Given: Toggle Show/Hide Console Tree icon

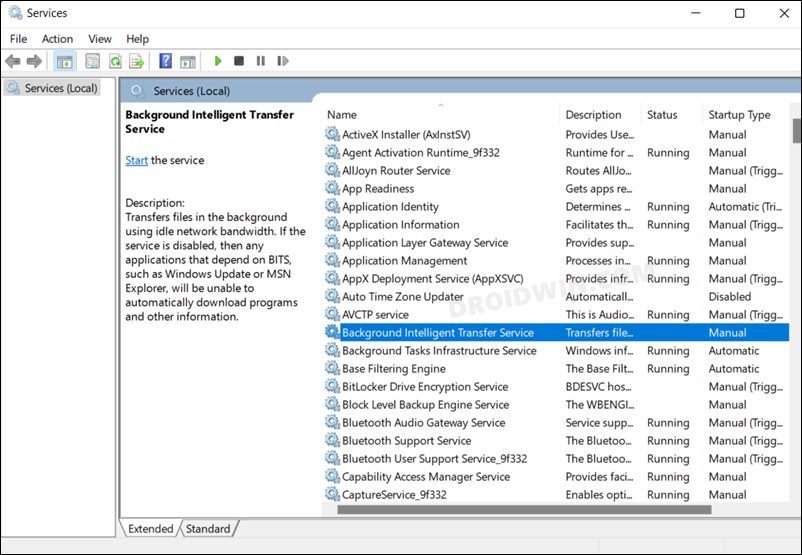Looking at the screenshot, I should click(64, 61).
